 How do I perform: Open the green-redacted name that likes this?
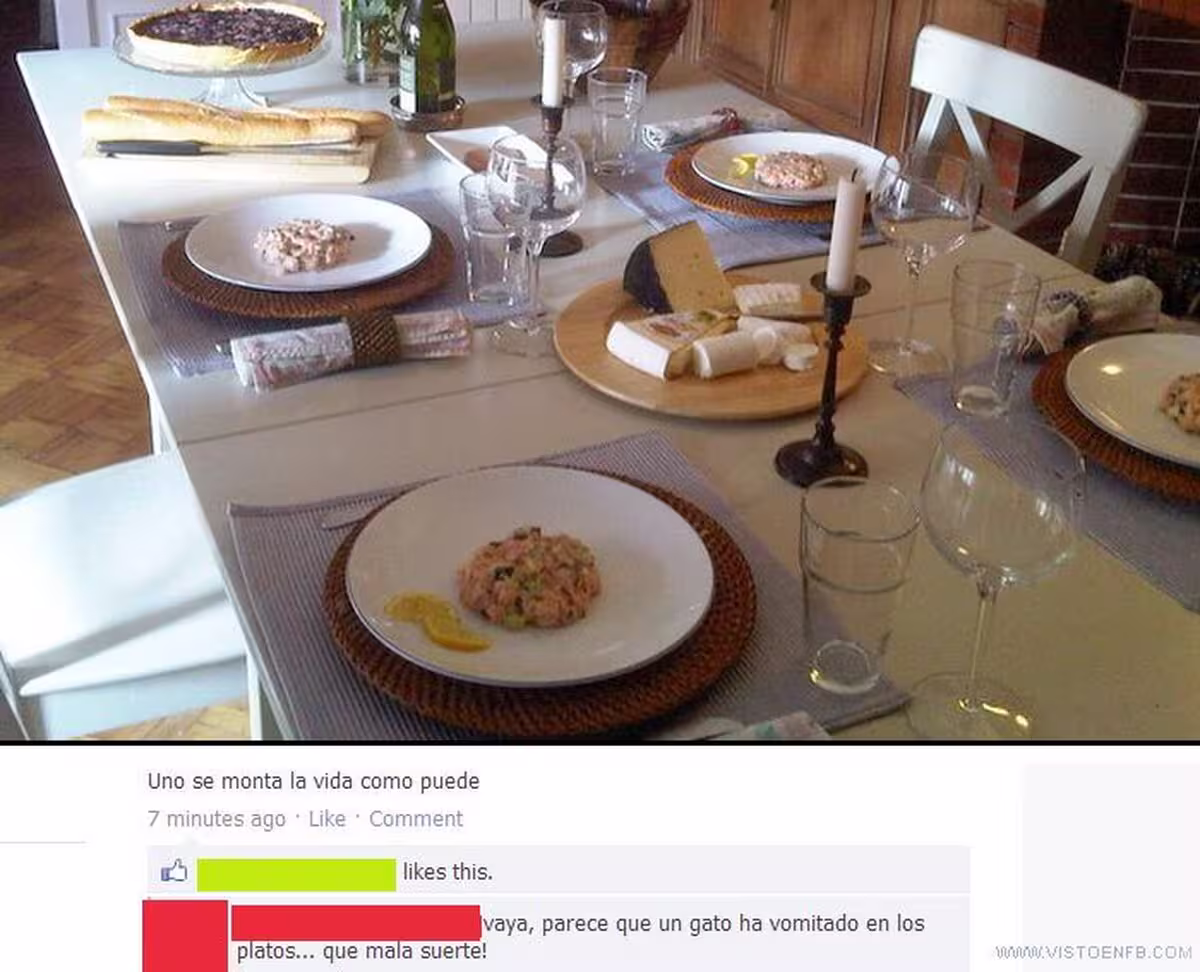[x=296, y=874]
